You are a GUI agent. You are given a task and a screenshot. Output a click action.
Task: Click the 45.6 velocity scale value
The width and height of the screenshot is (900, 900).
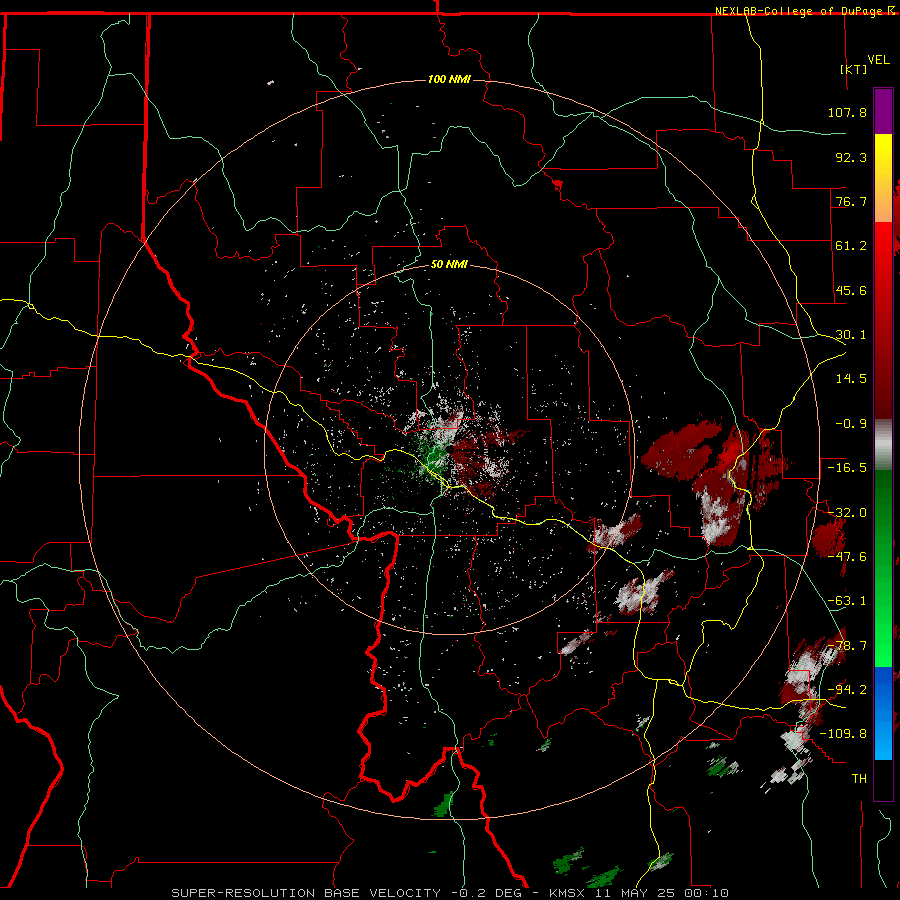[x=851, y=290]
